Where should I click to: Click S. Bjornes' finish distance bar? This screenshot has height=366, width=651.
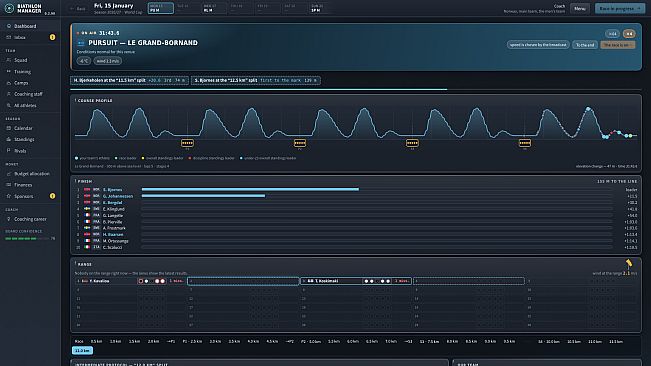click(x=250, y=189)
